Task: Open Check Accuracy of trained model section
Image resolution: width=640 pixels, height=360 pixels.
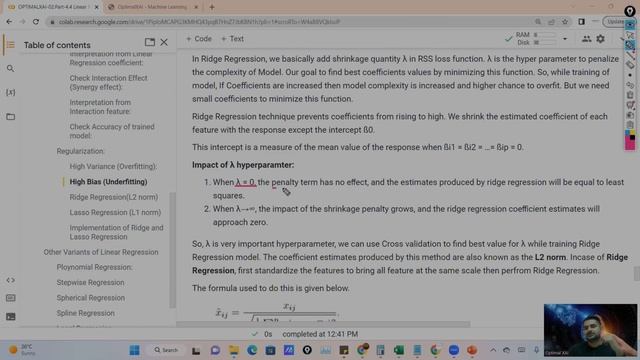Action: pos(112,131)
